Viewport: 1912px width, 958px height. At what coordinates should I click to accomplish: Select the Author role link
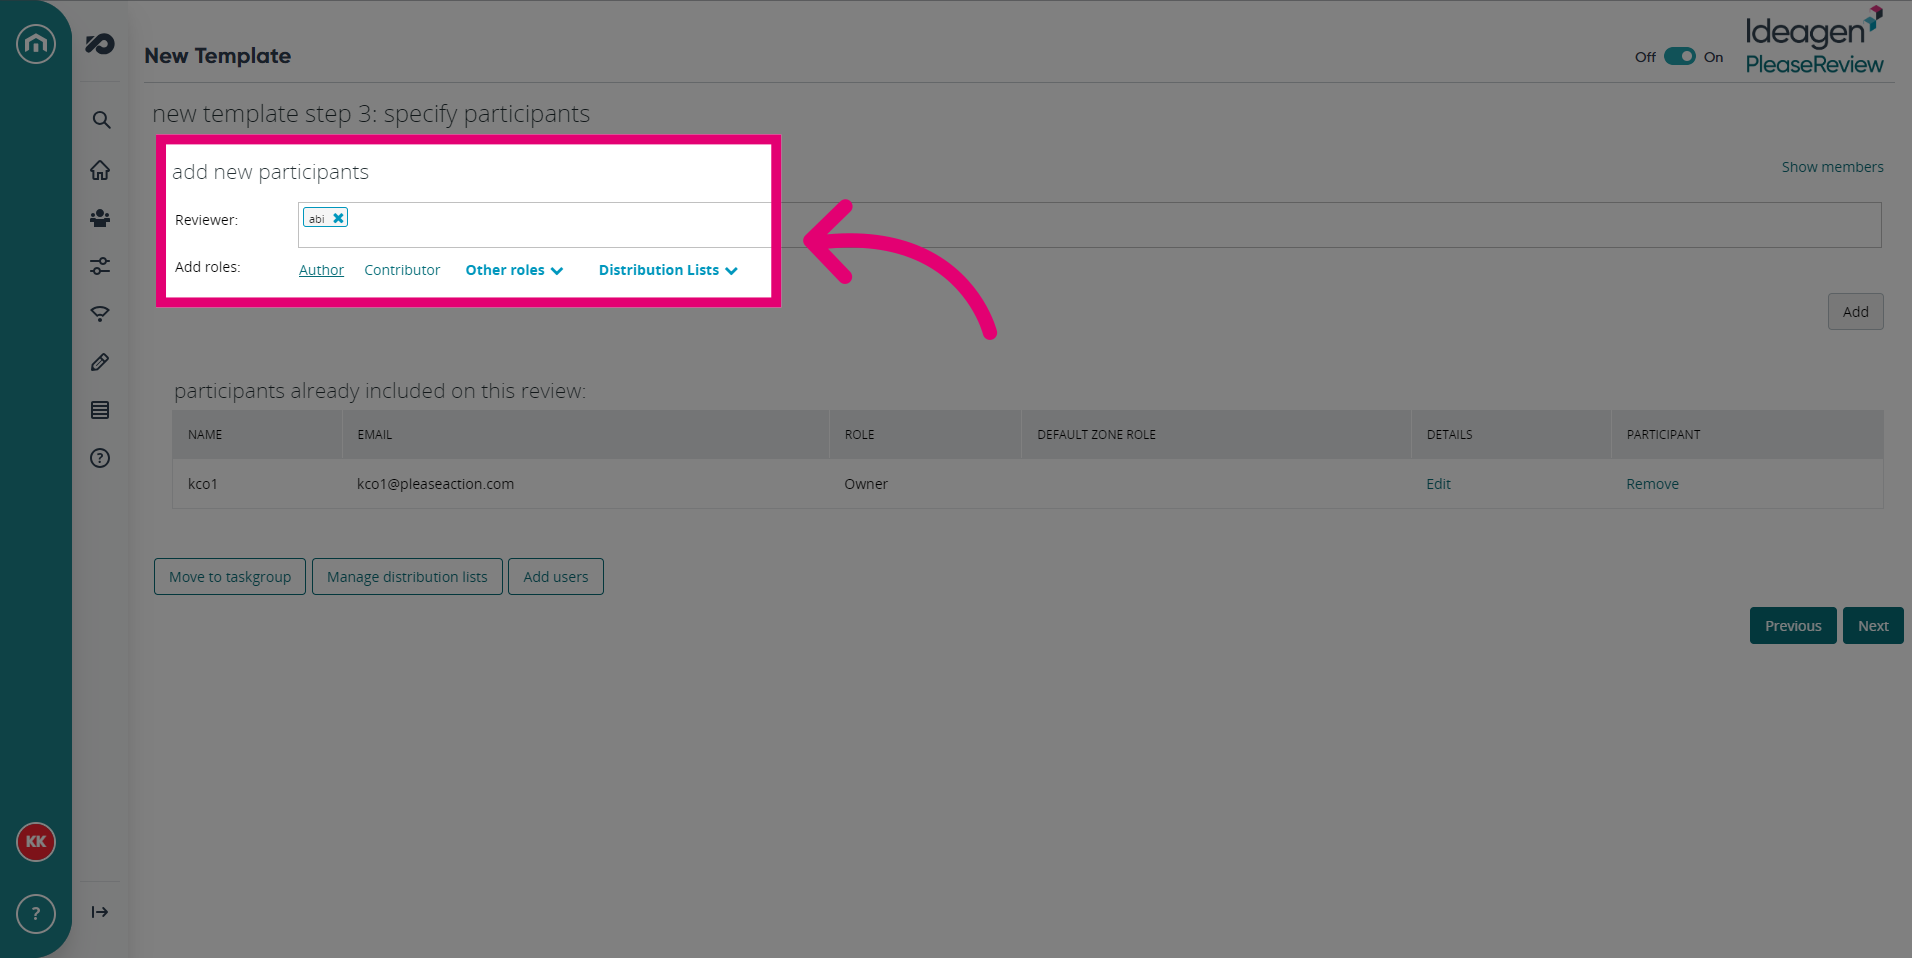[321, 270]
